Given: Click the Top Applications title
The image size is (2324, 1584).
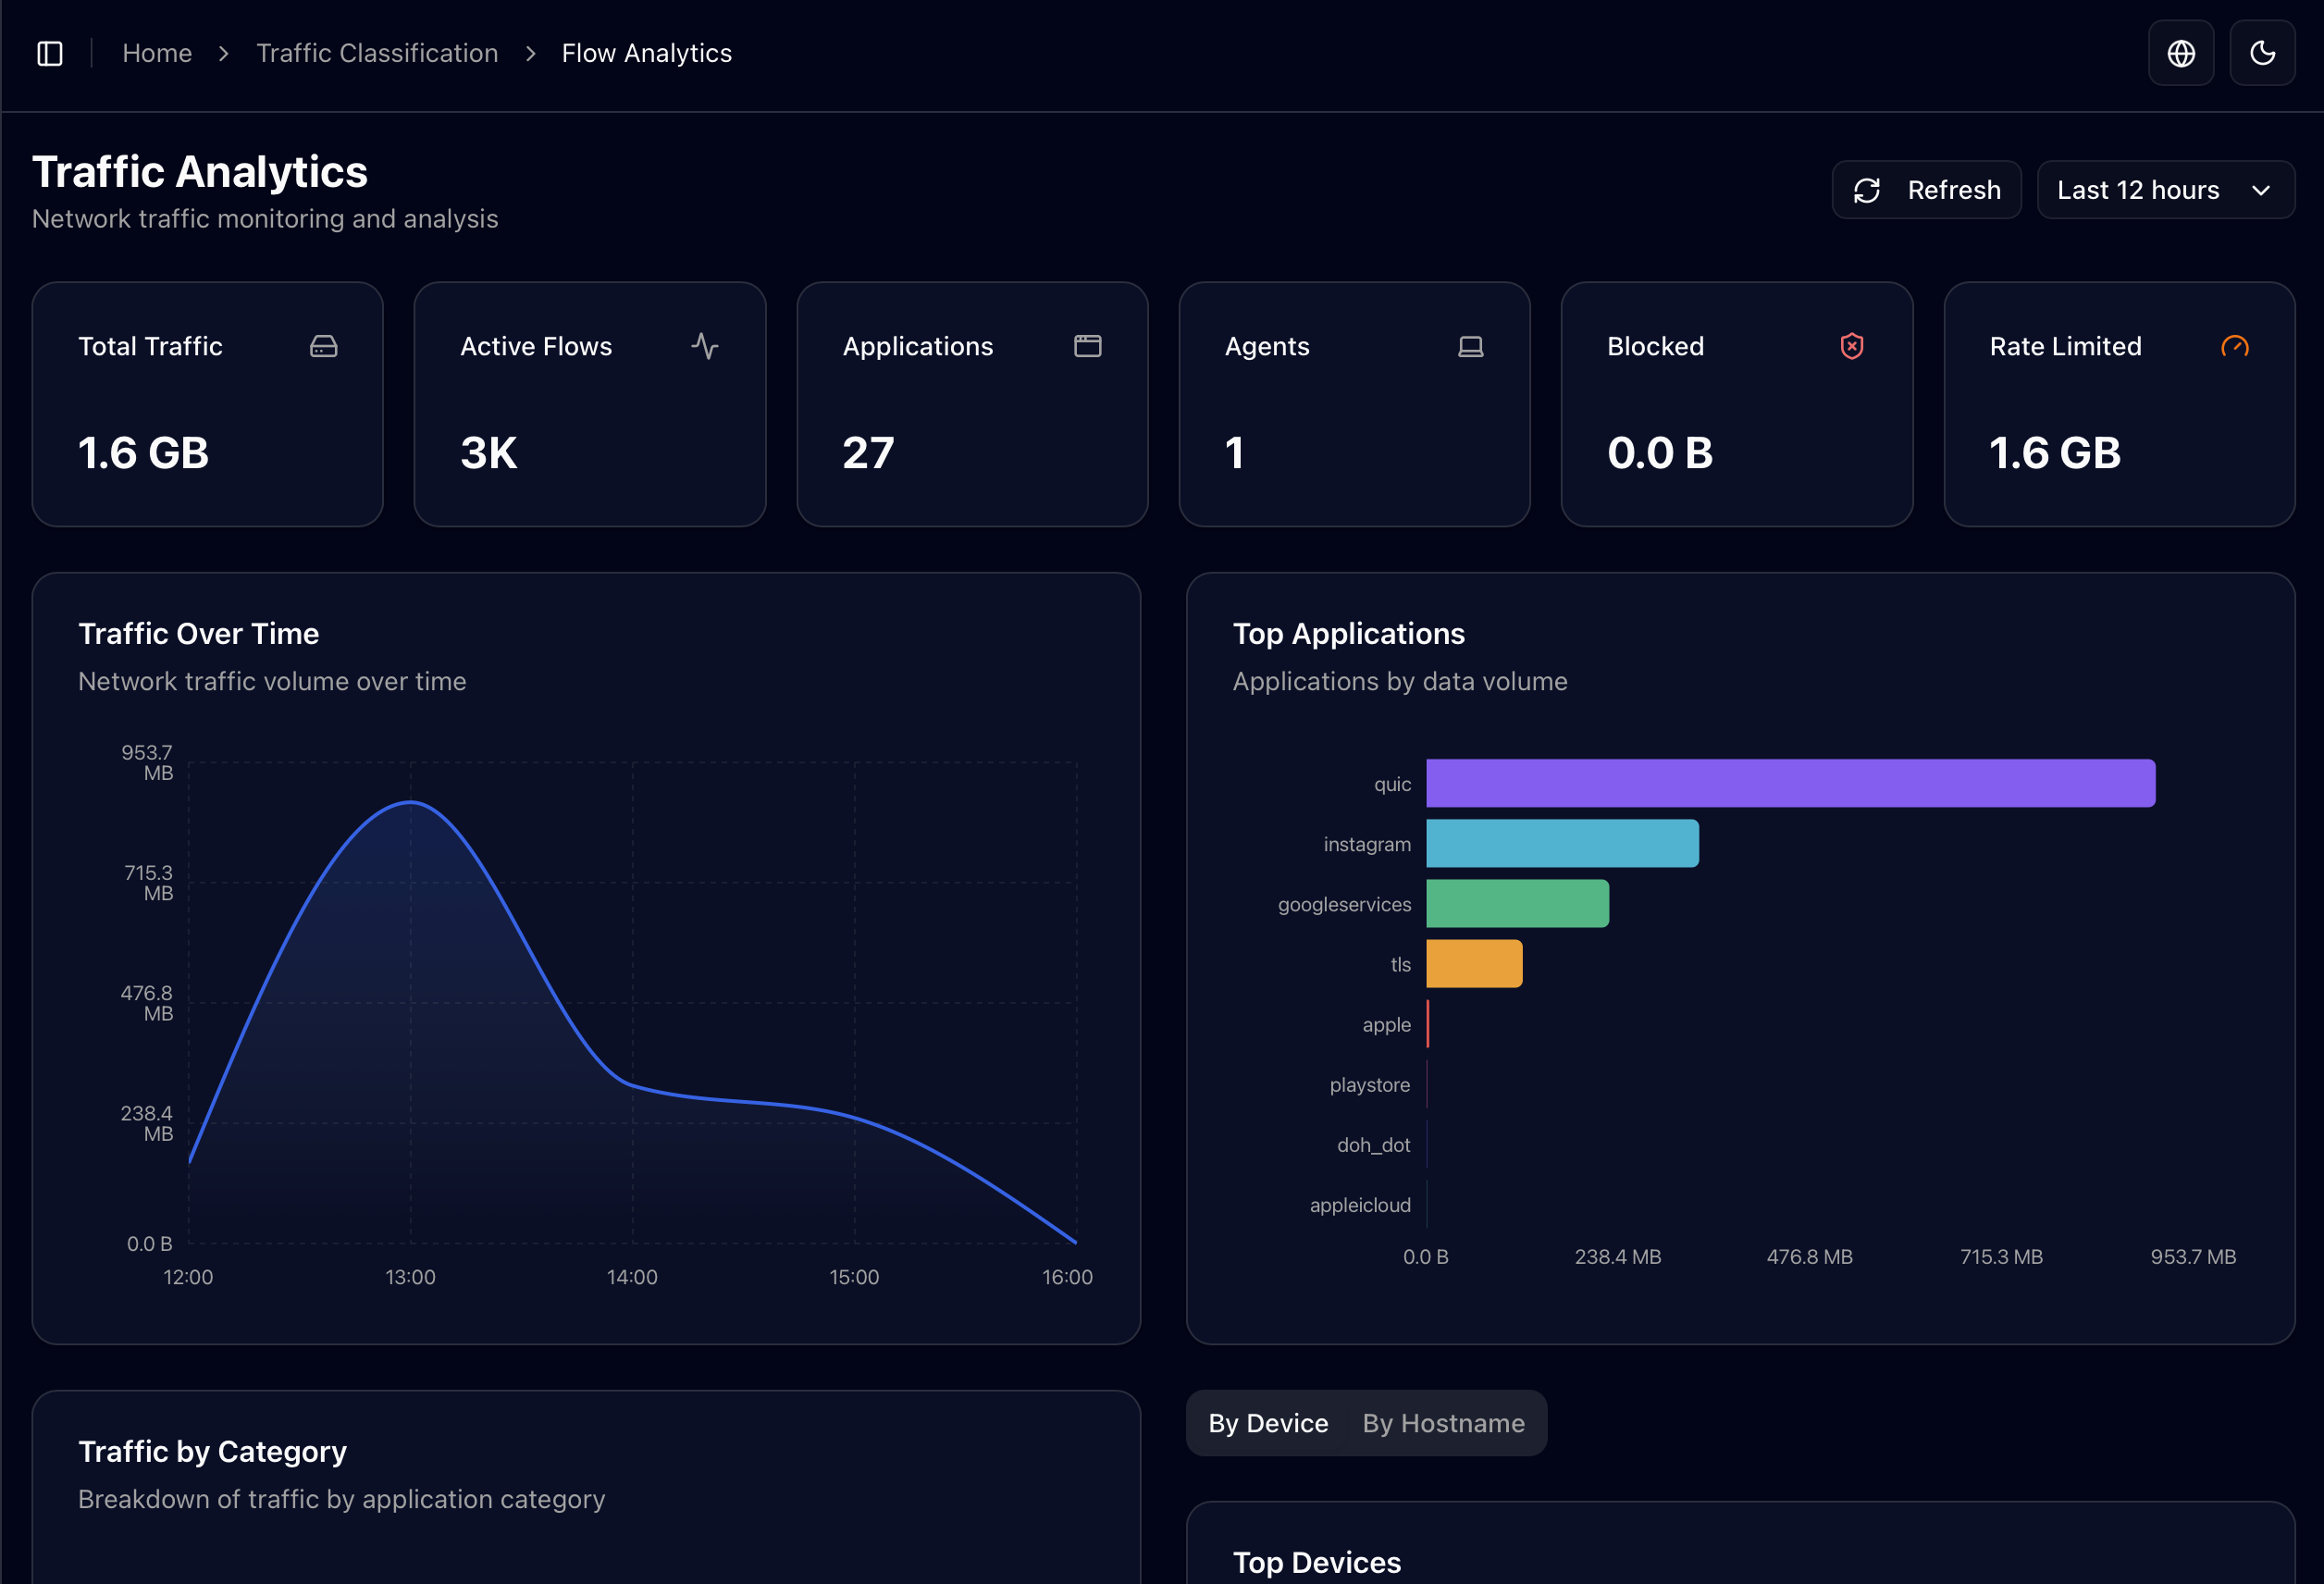Looking at the screenshot, I should tap(1348, 633).
